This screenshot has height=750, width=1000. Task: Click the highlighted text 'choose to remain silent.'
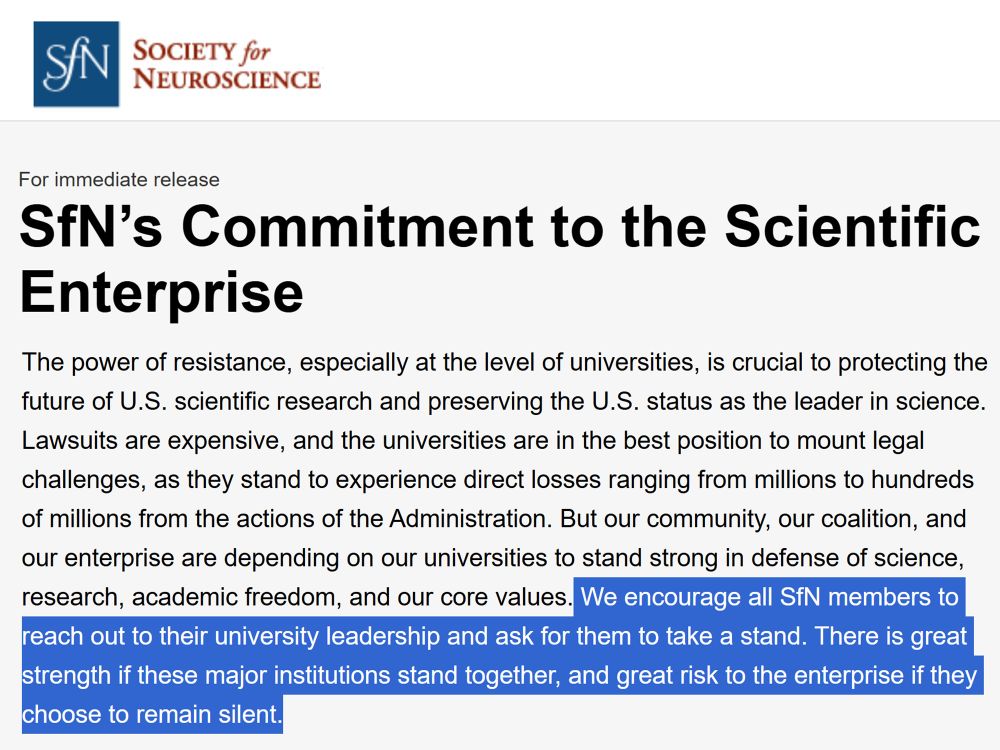pyautogui.click(x=152, y=714)
